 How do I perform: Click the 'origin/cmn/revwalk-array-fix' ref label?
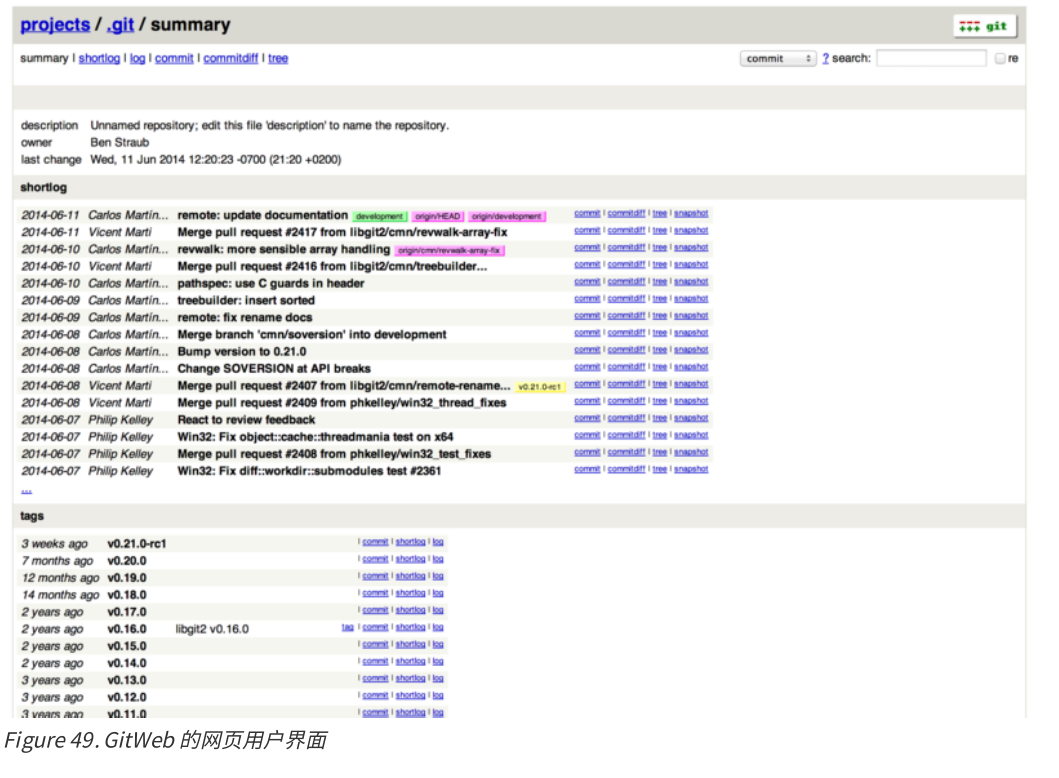click(449, 251)
